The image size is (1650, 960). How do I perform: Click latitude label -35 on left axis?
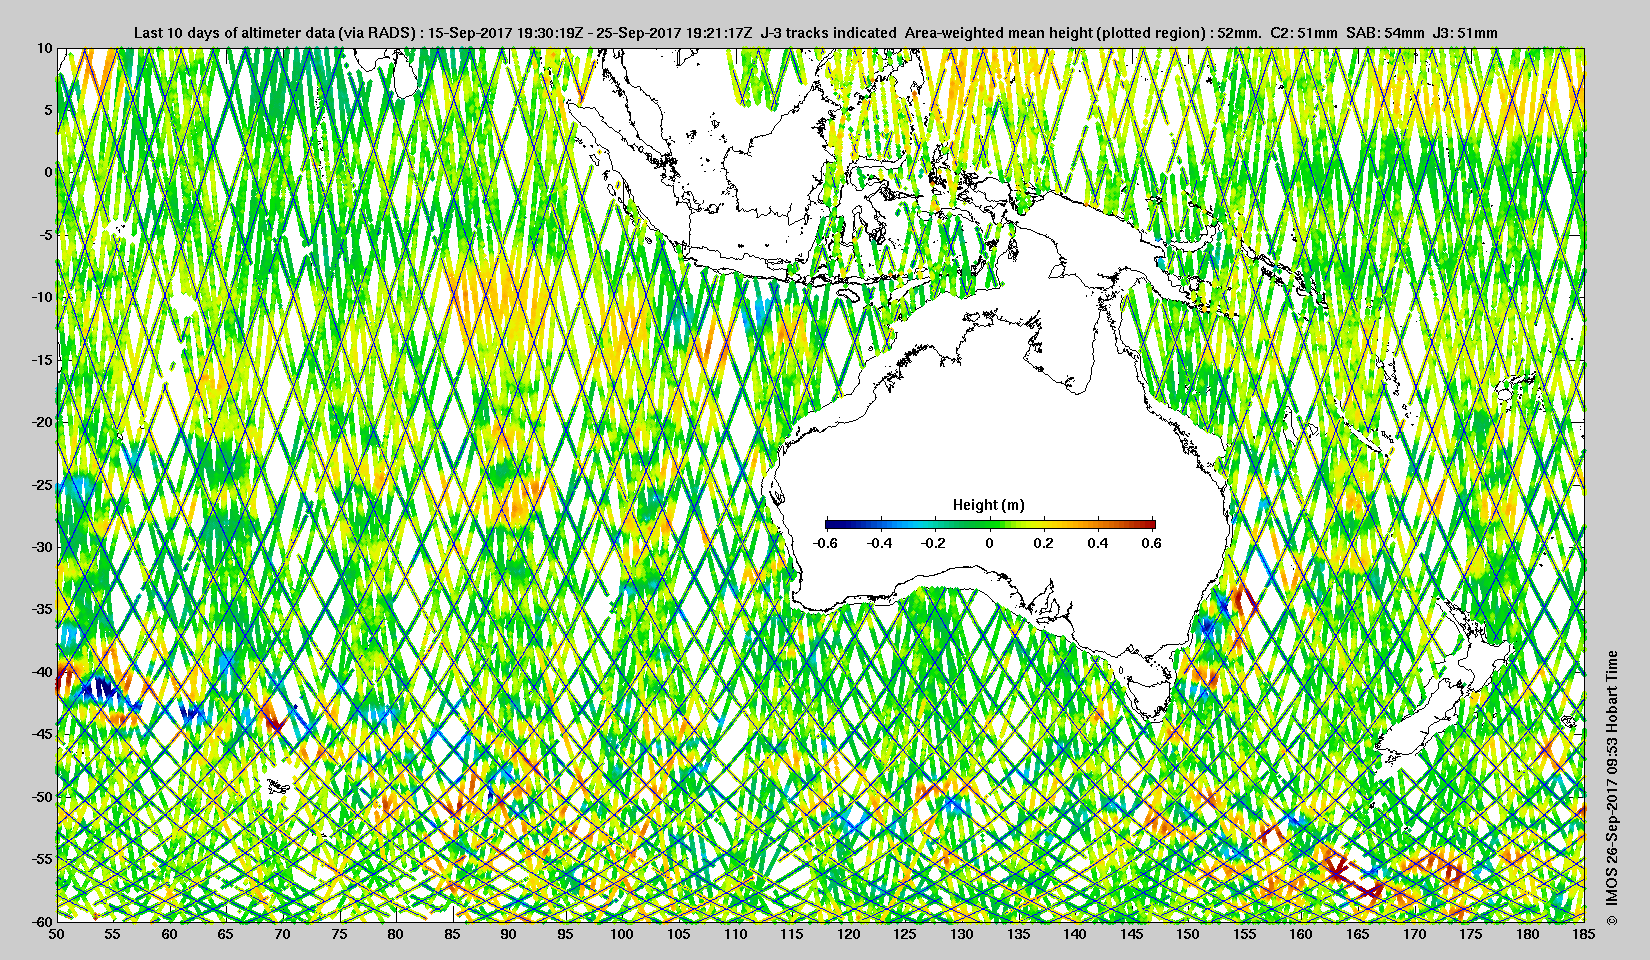click(42, 609)
